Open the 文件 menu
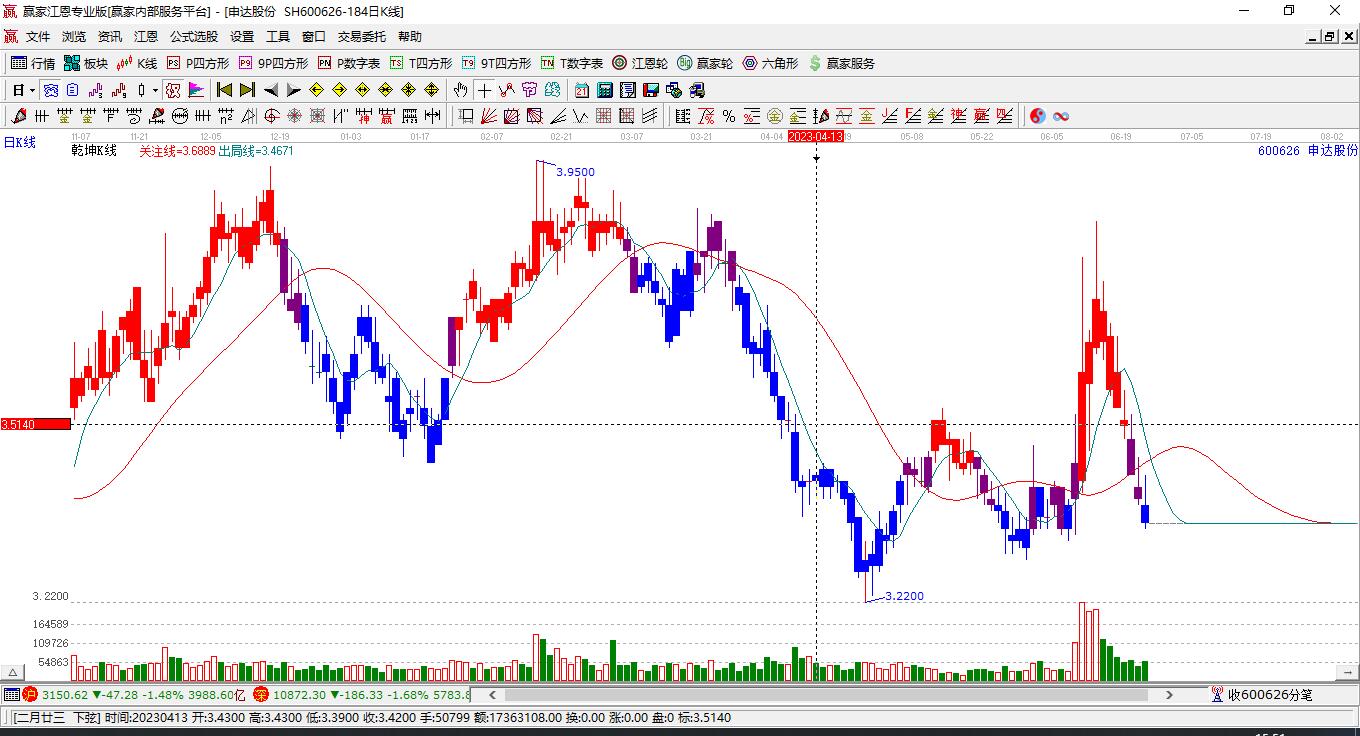Viewport: 1360px width, 736px height. 38,37
